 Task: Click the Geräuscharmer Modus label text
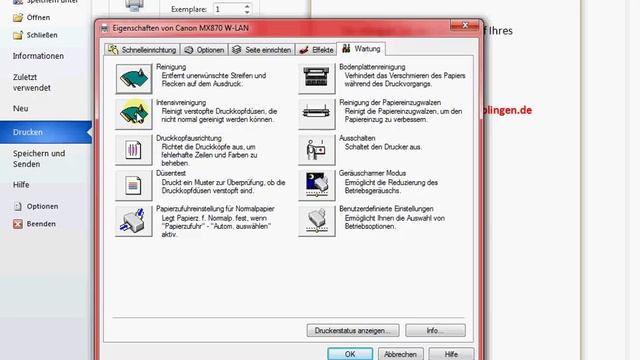click(x=373, y=173)
